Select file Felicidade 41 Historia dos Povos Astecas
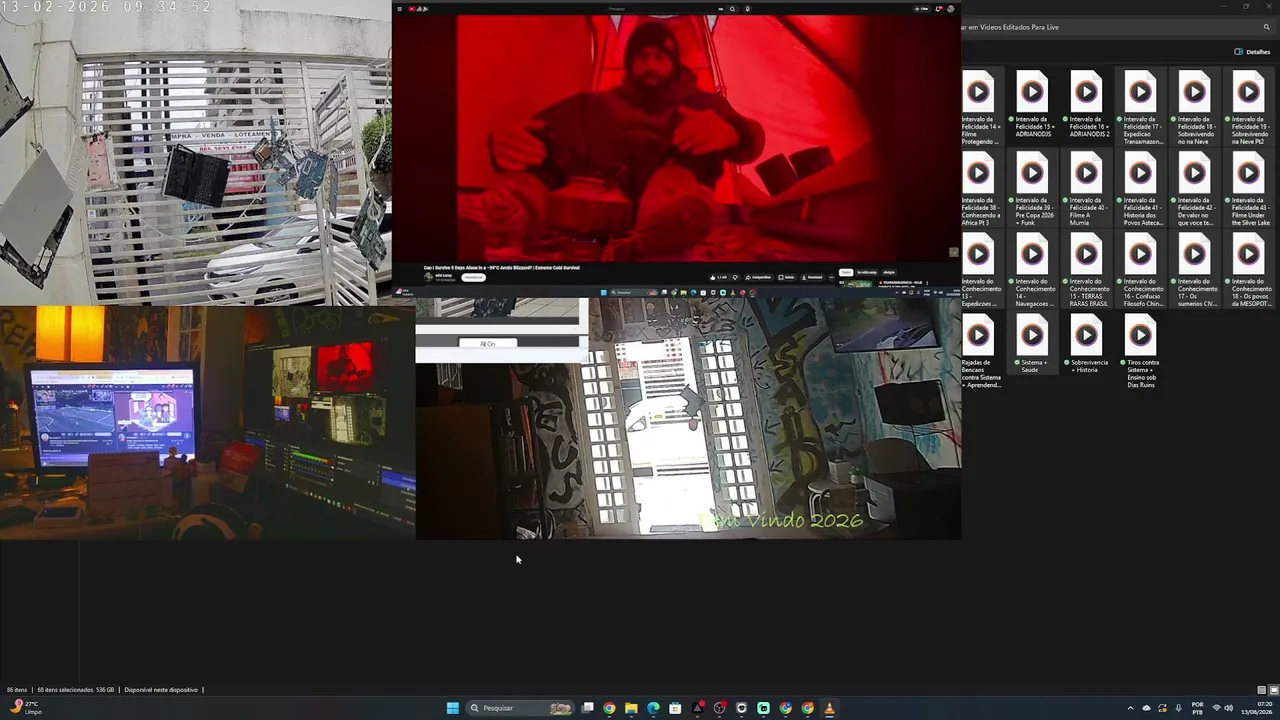 [x=1140, y=188]
